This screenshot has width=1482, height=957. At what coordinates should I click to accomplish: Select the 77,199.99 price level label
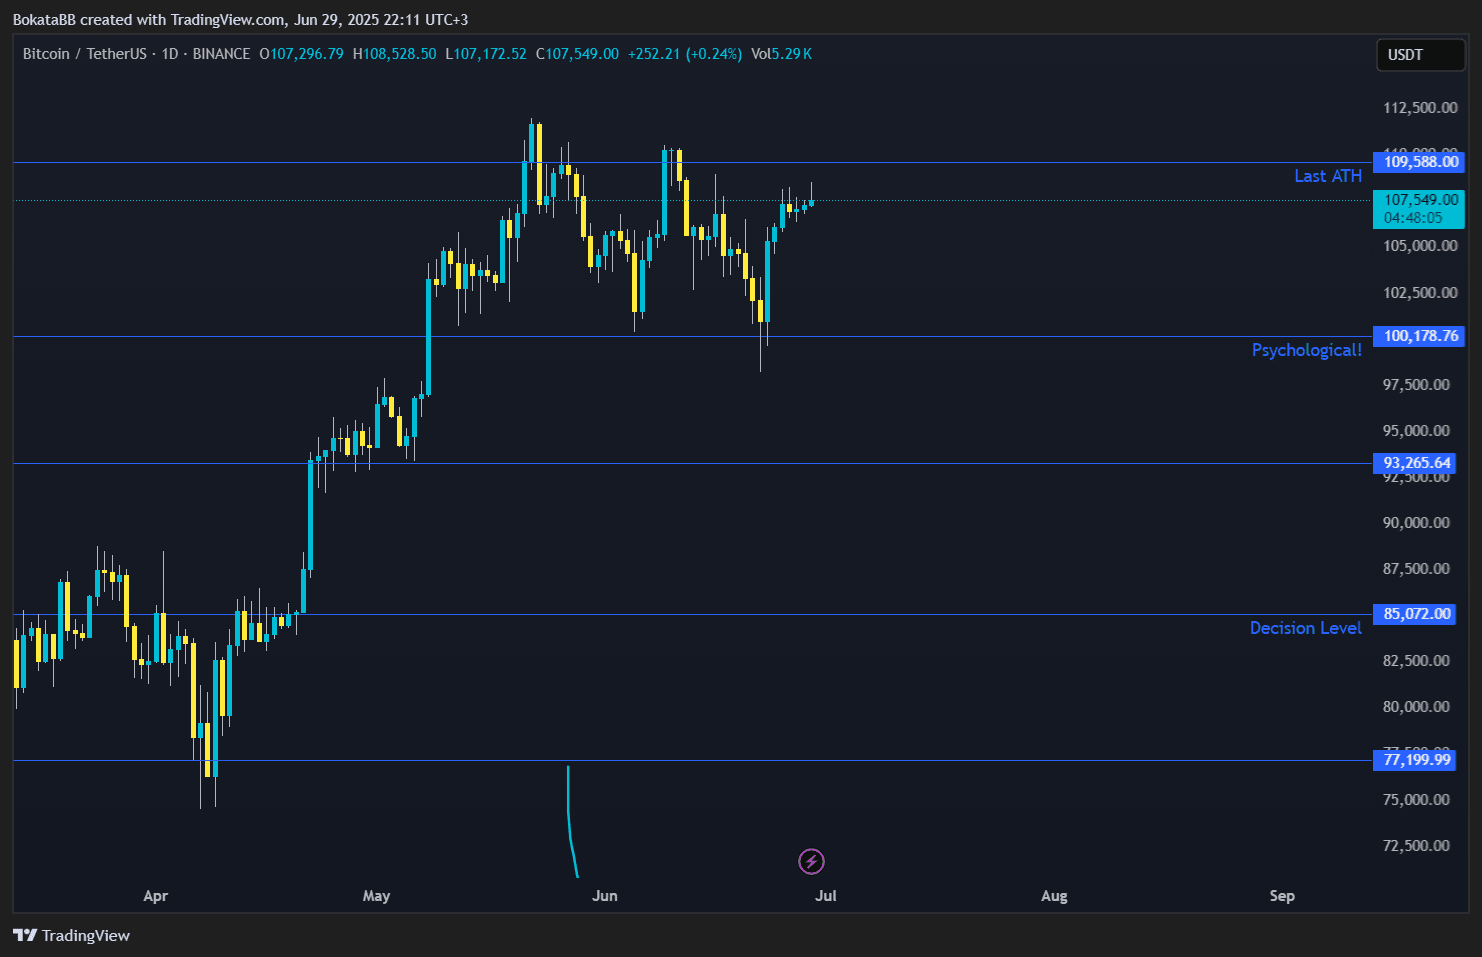(1416, 760)
